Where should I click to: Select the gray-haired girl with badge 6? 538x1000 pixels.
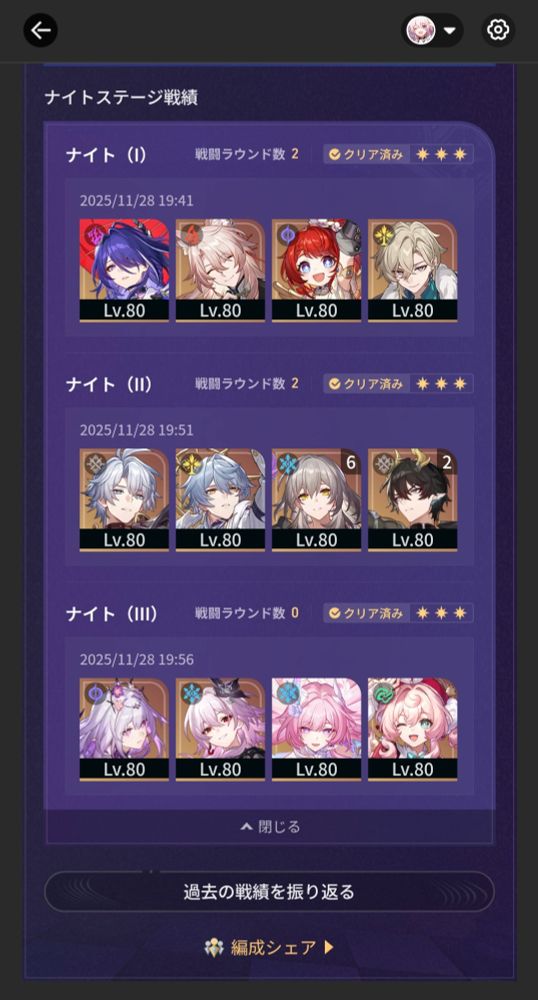point(317,500)
